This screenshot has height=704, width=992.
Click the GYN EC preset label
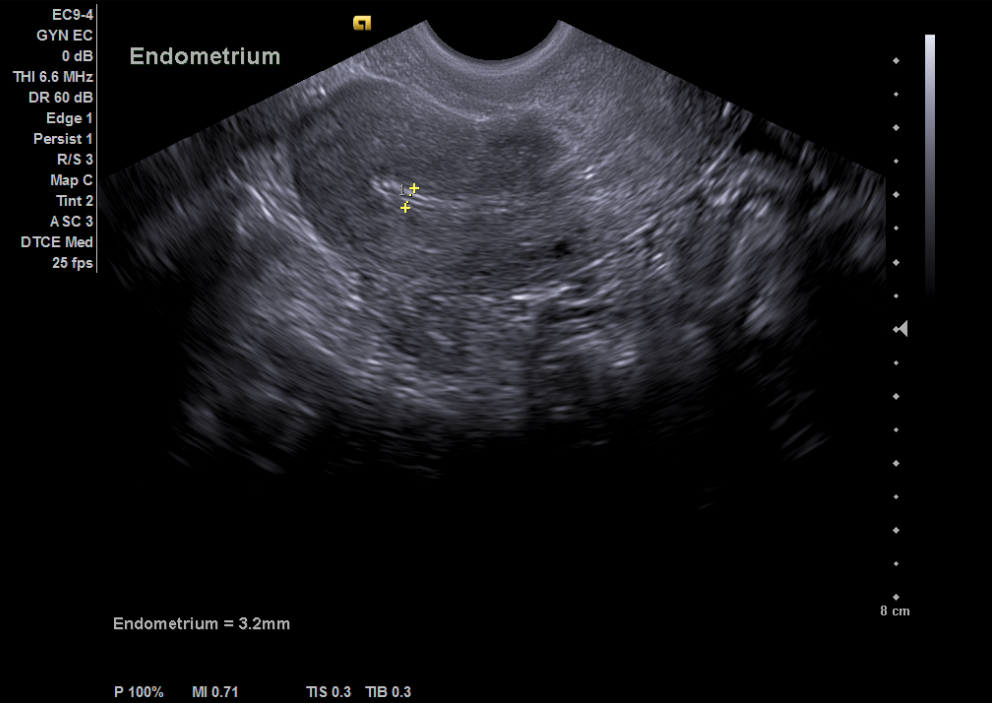[x=65, y=35]
